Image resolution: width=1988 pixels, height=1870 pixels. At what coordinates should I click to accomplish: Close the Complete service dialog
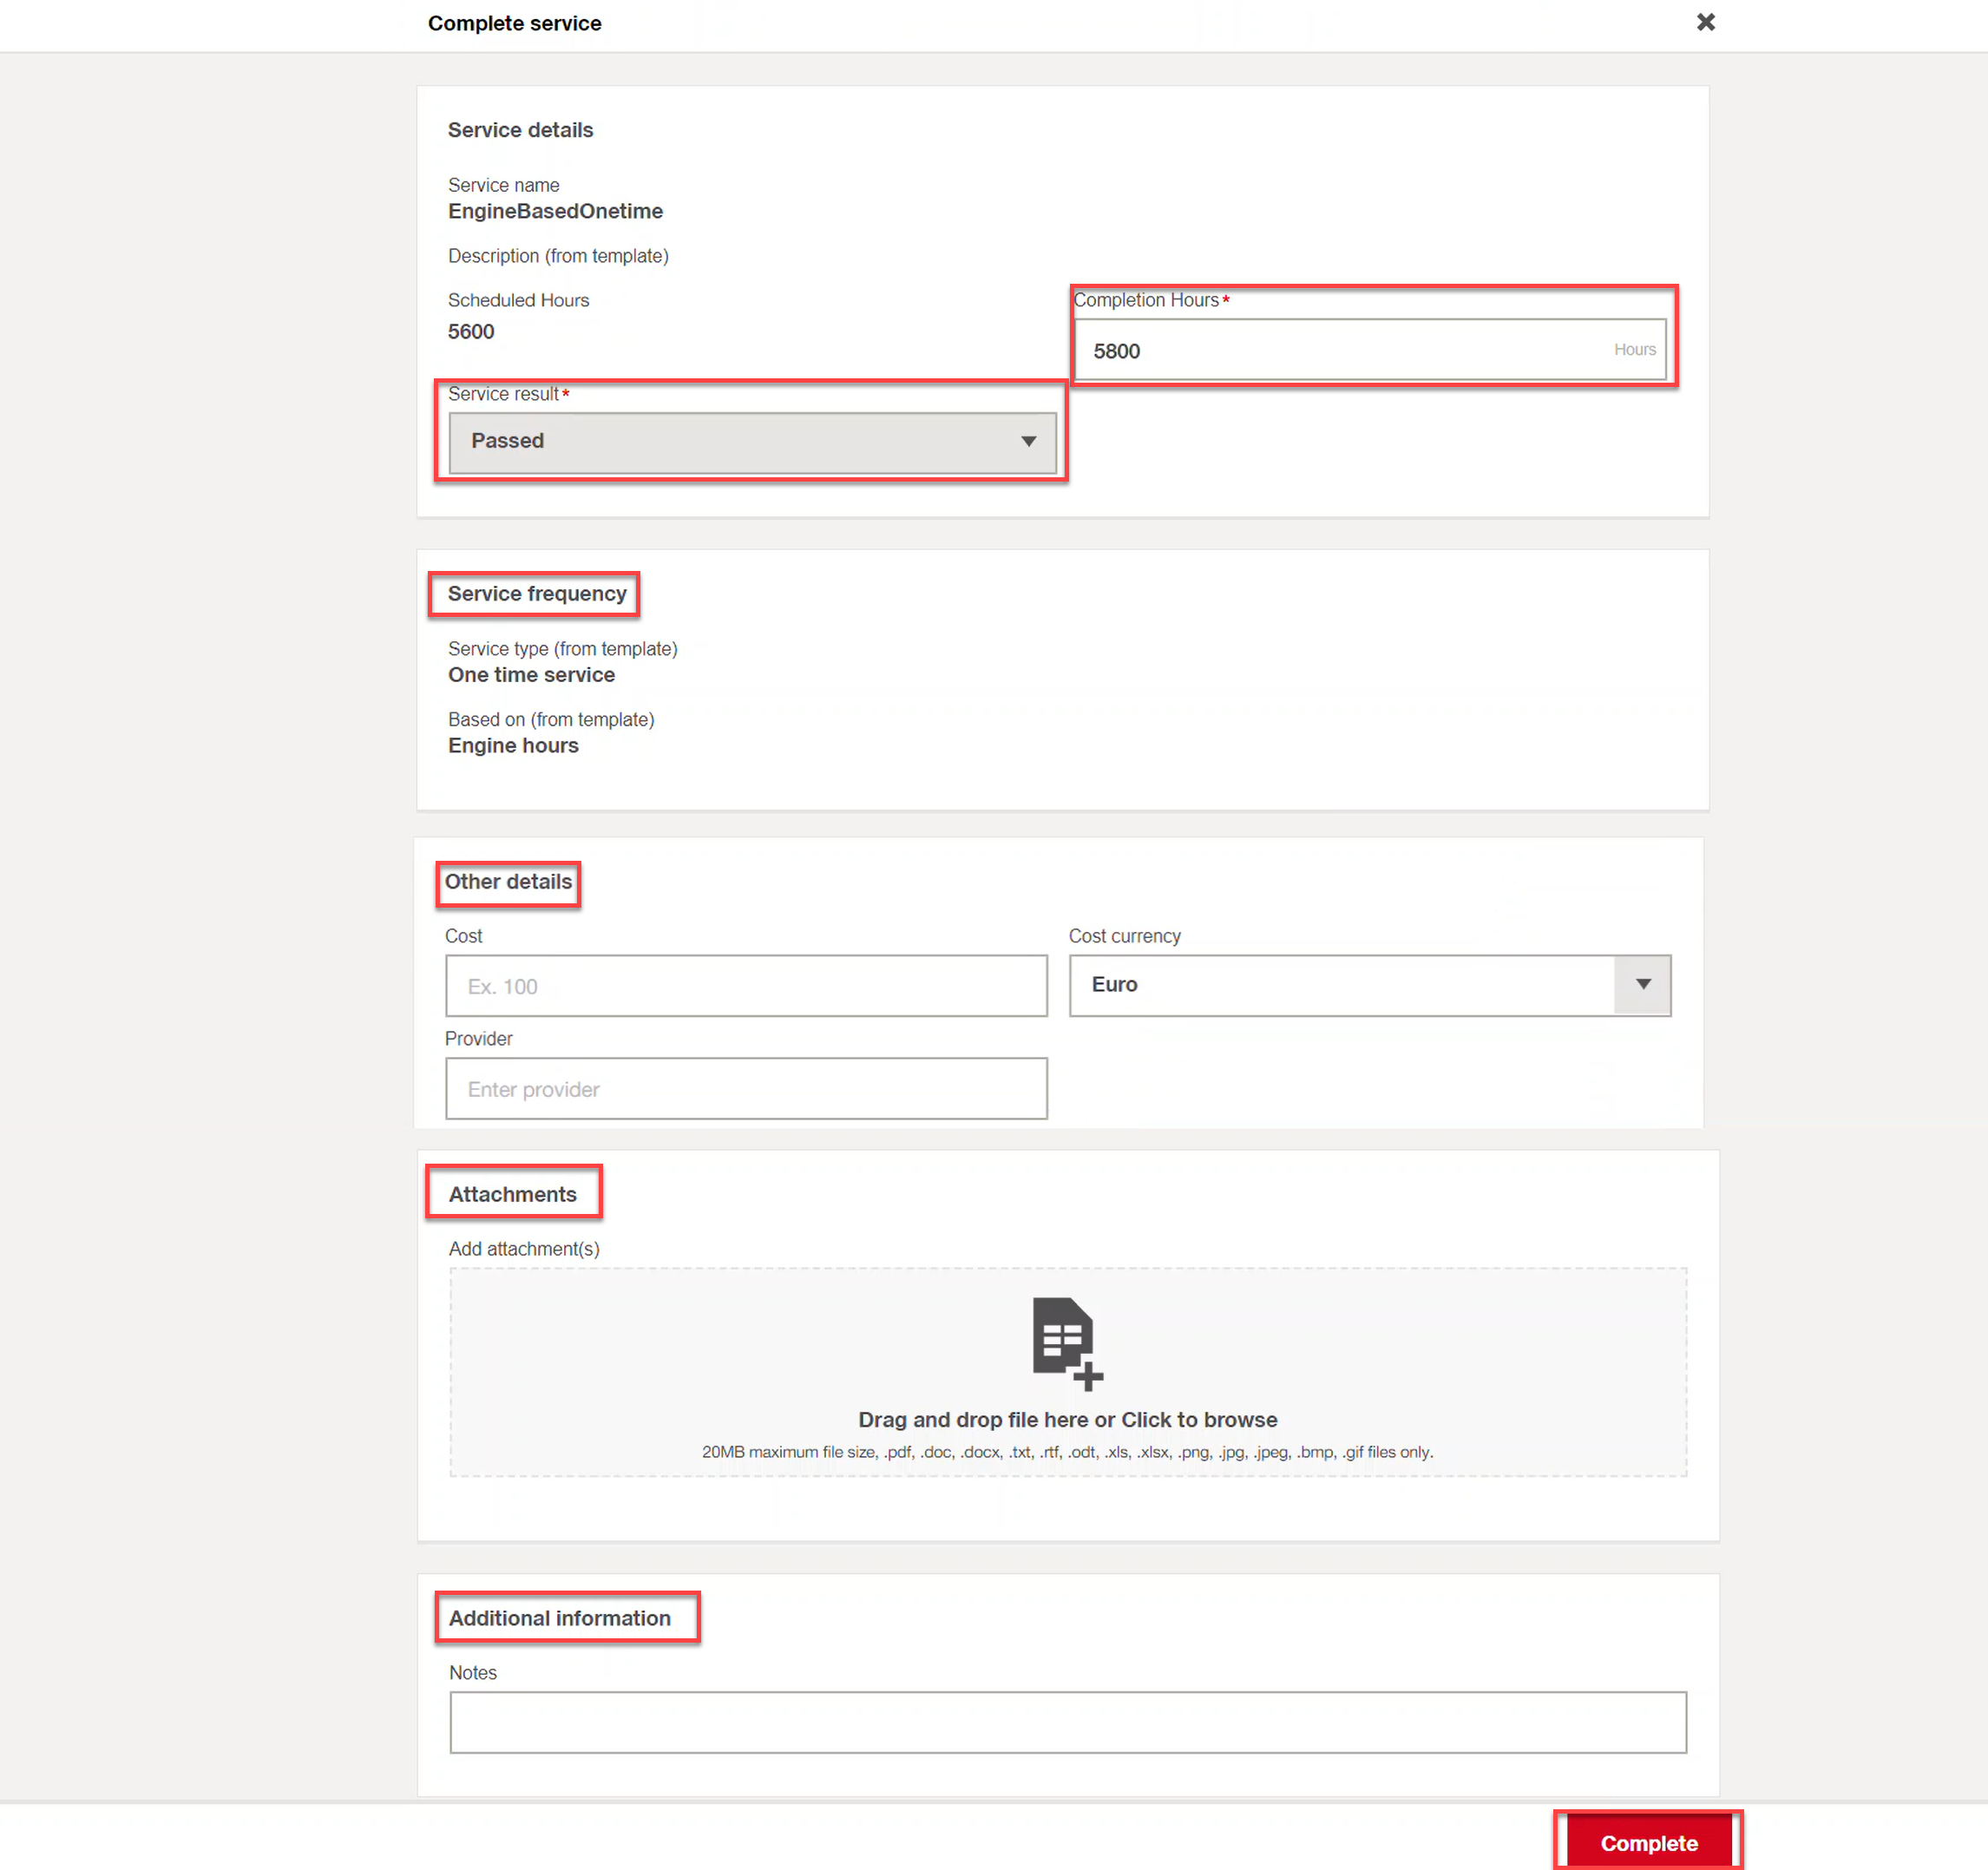pyautogui.click(x=1705, y=22)
